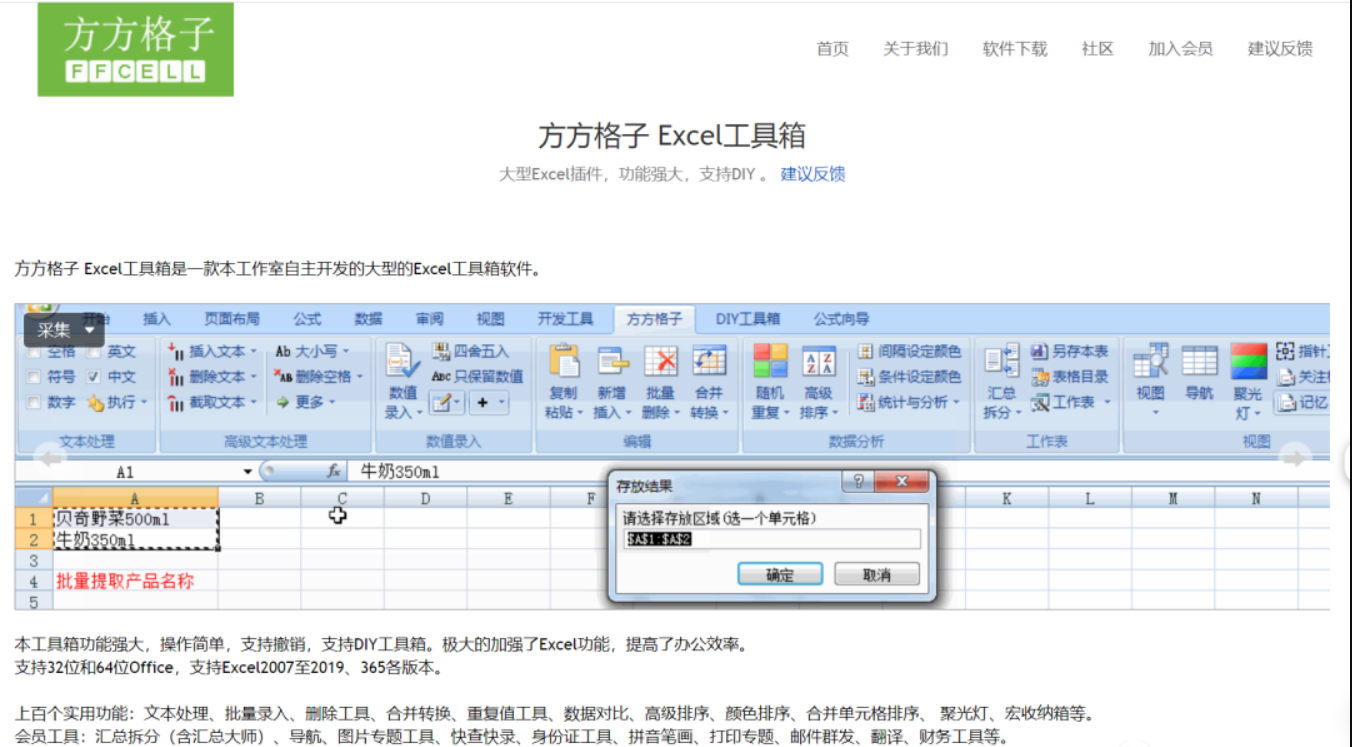Toggle the 空格 checkbox

coord(34,352)
